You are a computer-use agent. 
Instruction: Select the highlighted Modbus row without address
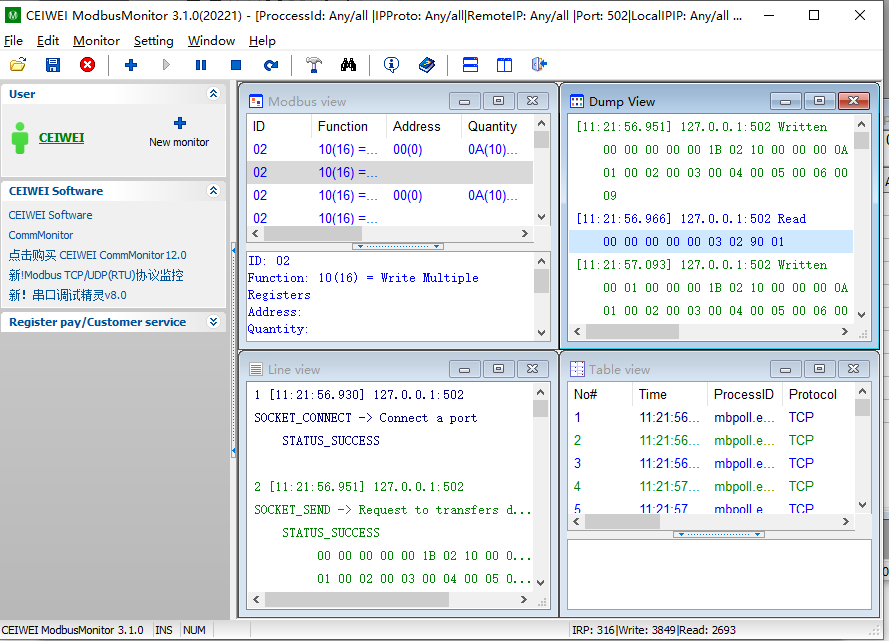390,172
